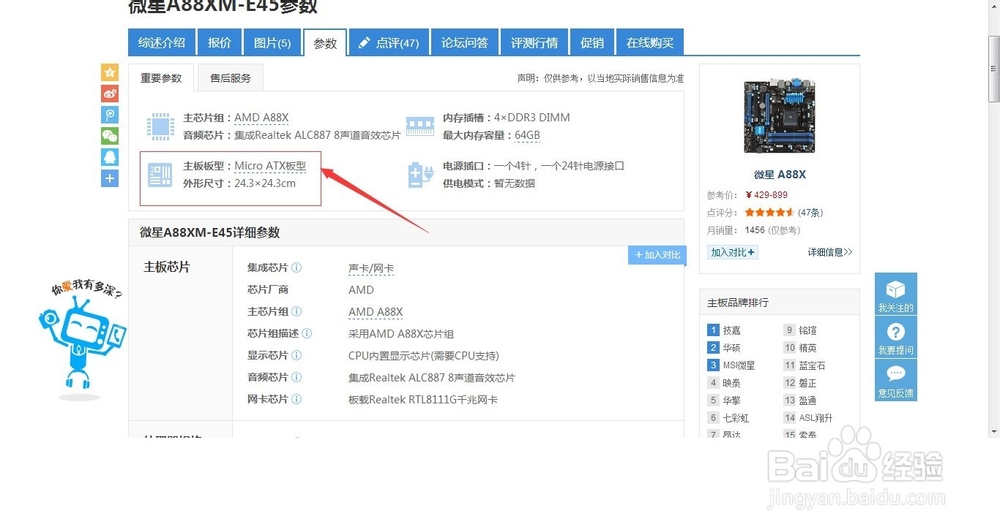
Task: Click the chipset icon beside 主芯片组
Action: tap(160, 126)
